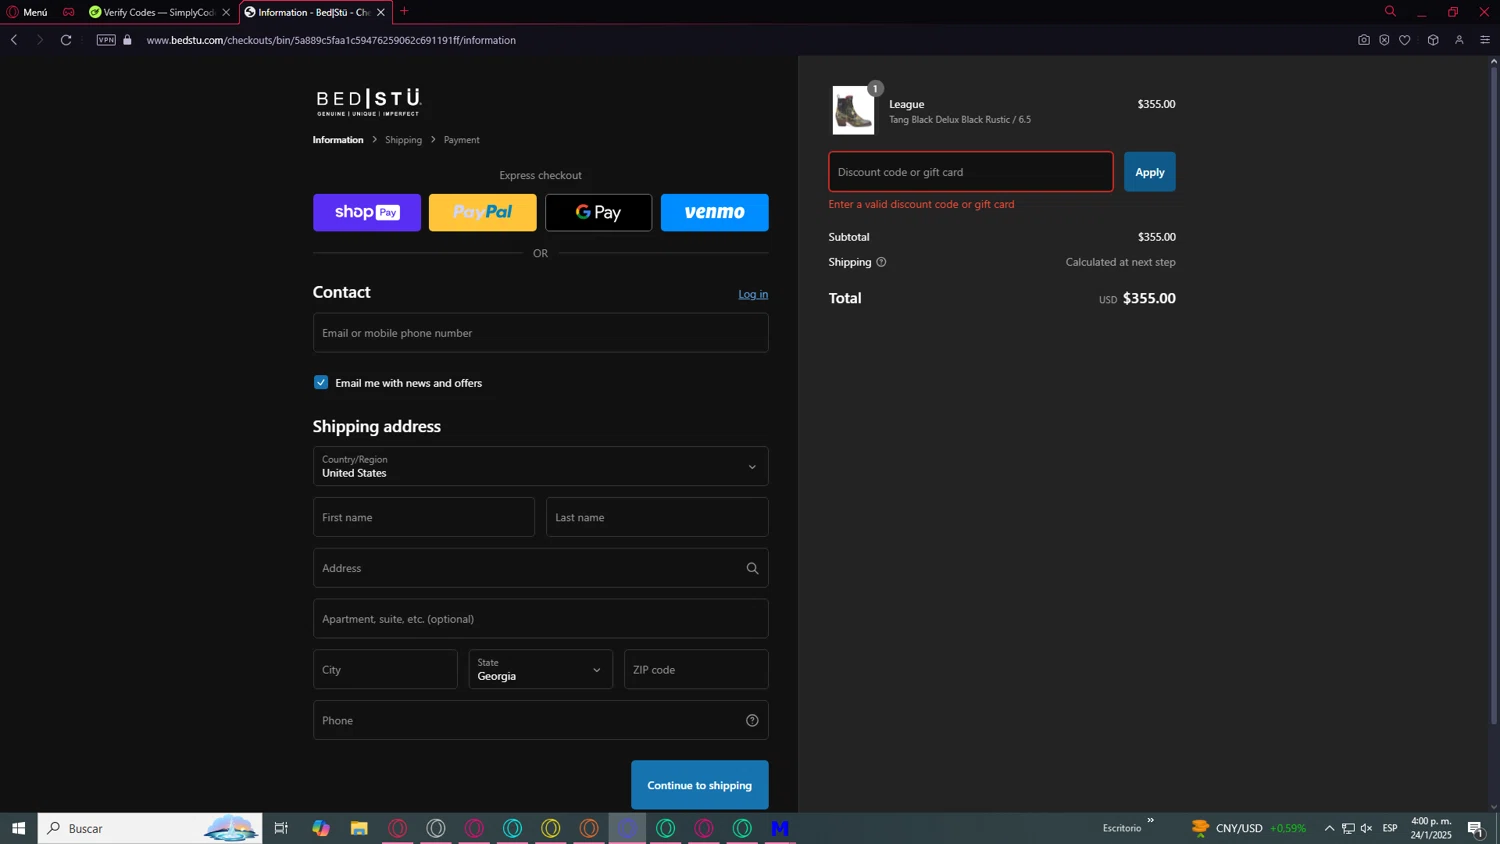Switch to the Verify Codes — SimplyCodes tab
1500x844 pixels.
click(158, 12)
